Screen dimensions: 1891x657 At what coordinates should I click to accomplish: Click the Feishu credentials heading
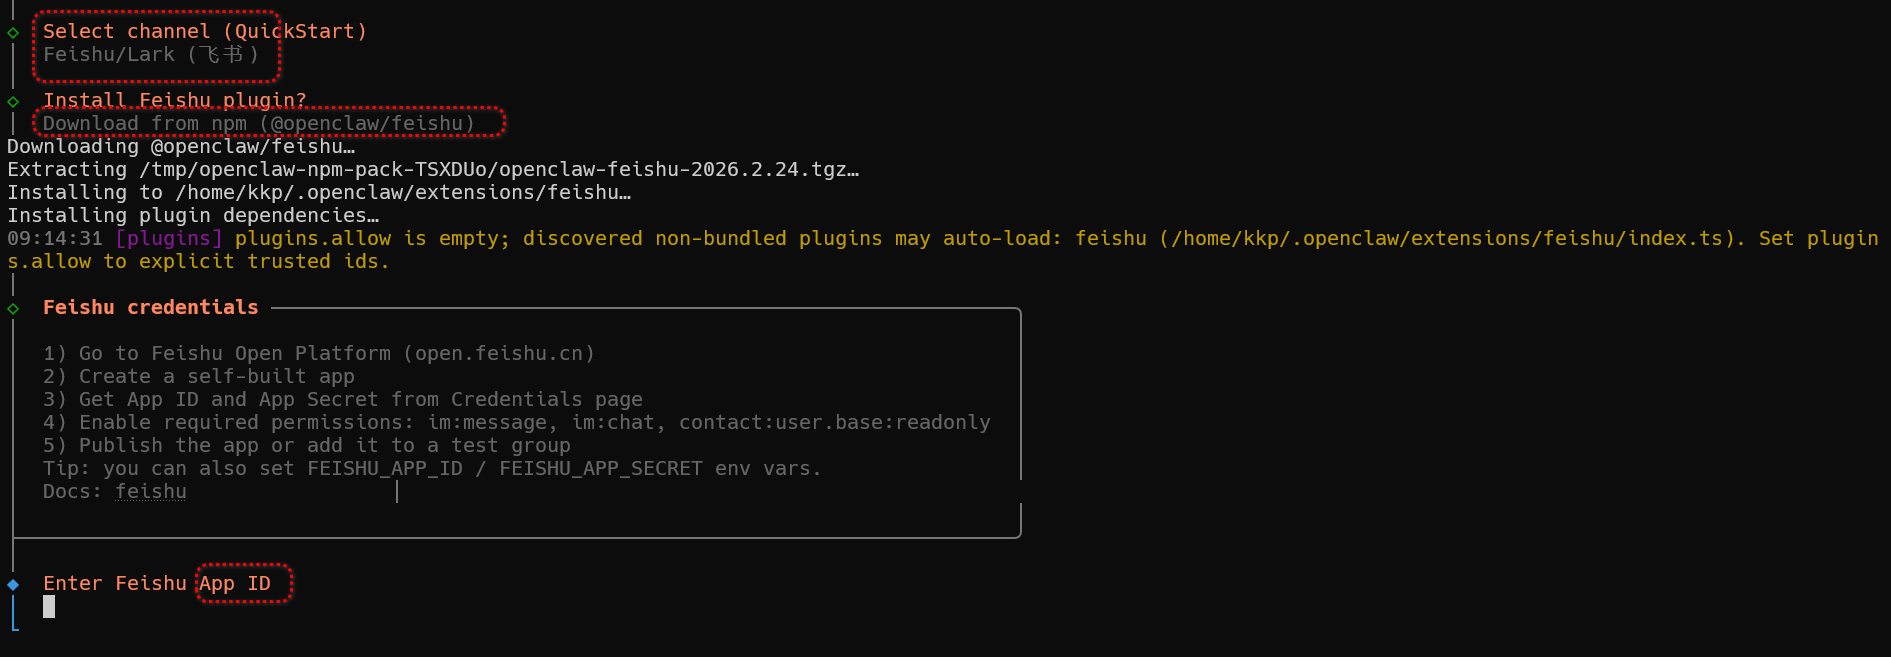150,308
